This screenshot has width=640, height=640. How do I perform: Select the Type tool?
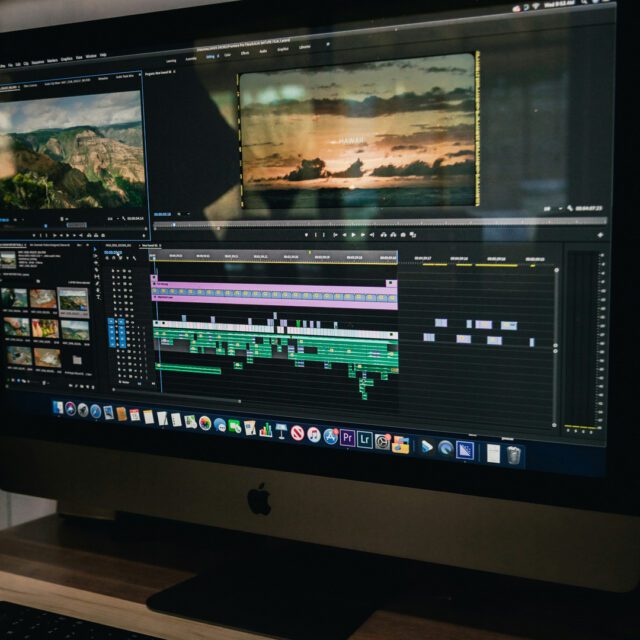tap(98, 298)
